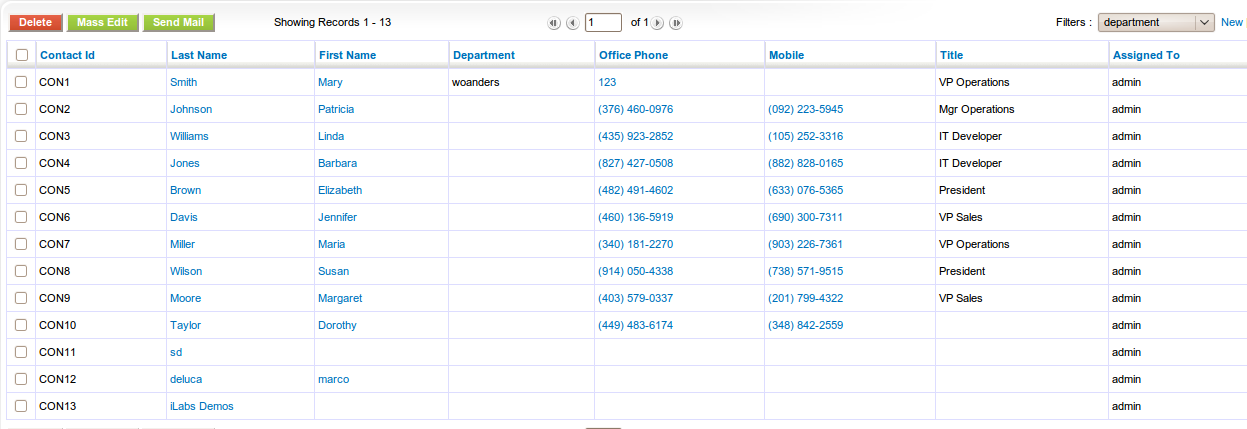The width and height of the screenshot is (1247, 429).
Task: Select the checkbox for CON5 row
Action: tap(21, 190)
